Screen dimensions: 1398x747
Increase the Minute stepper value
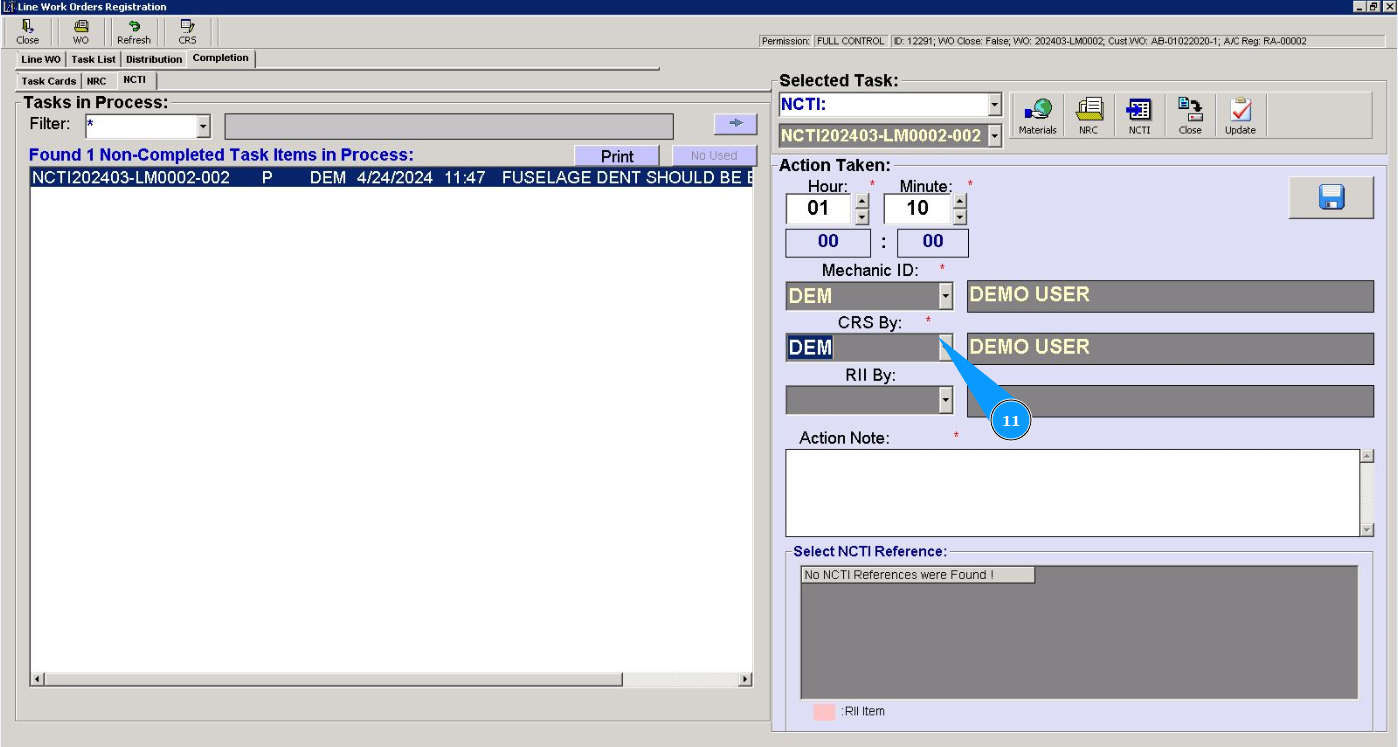(x=960, y=201)
